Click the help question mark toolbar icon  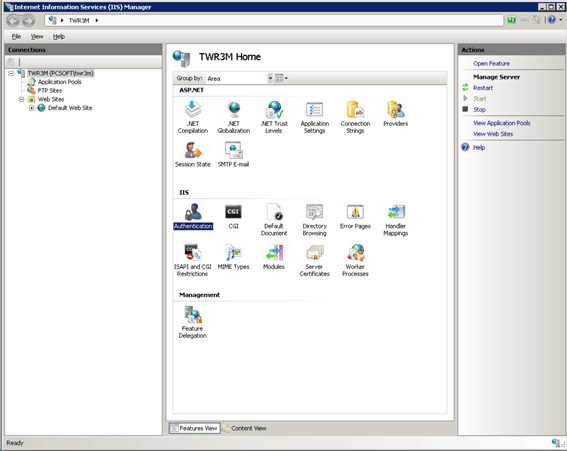pos(551,20)
